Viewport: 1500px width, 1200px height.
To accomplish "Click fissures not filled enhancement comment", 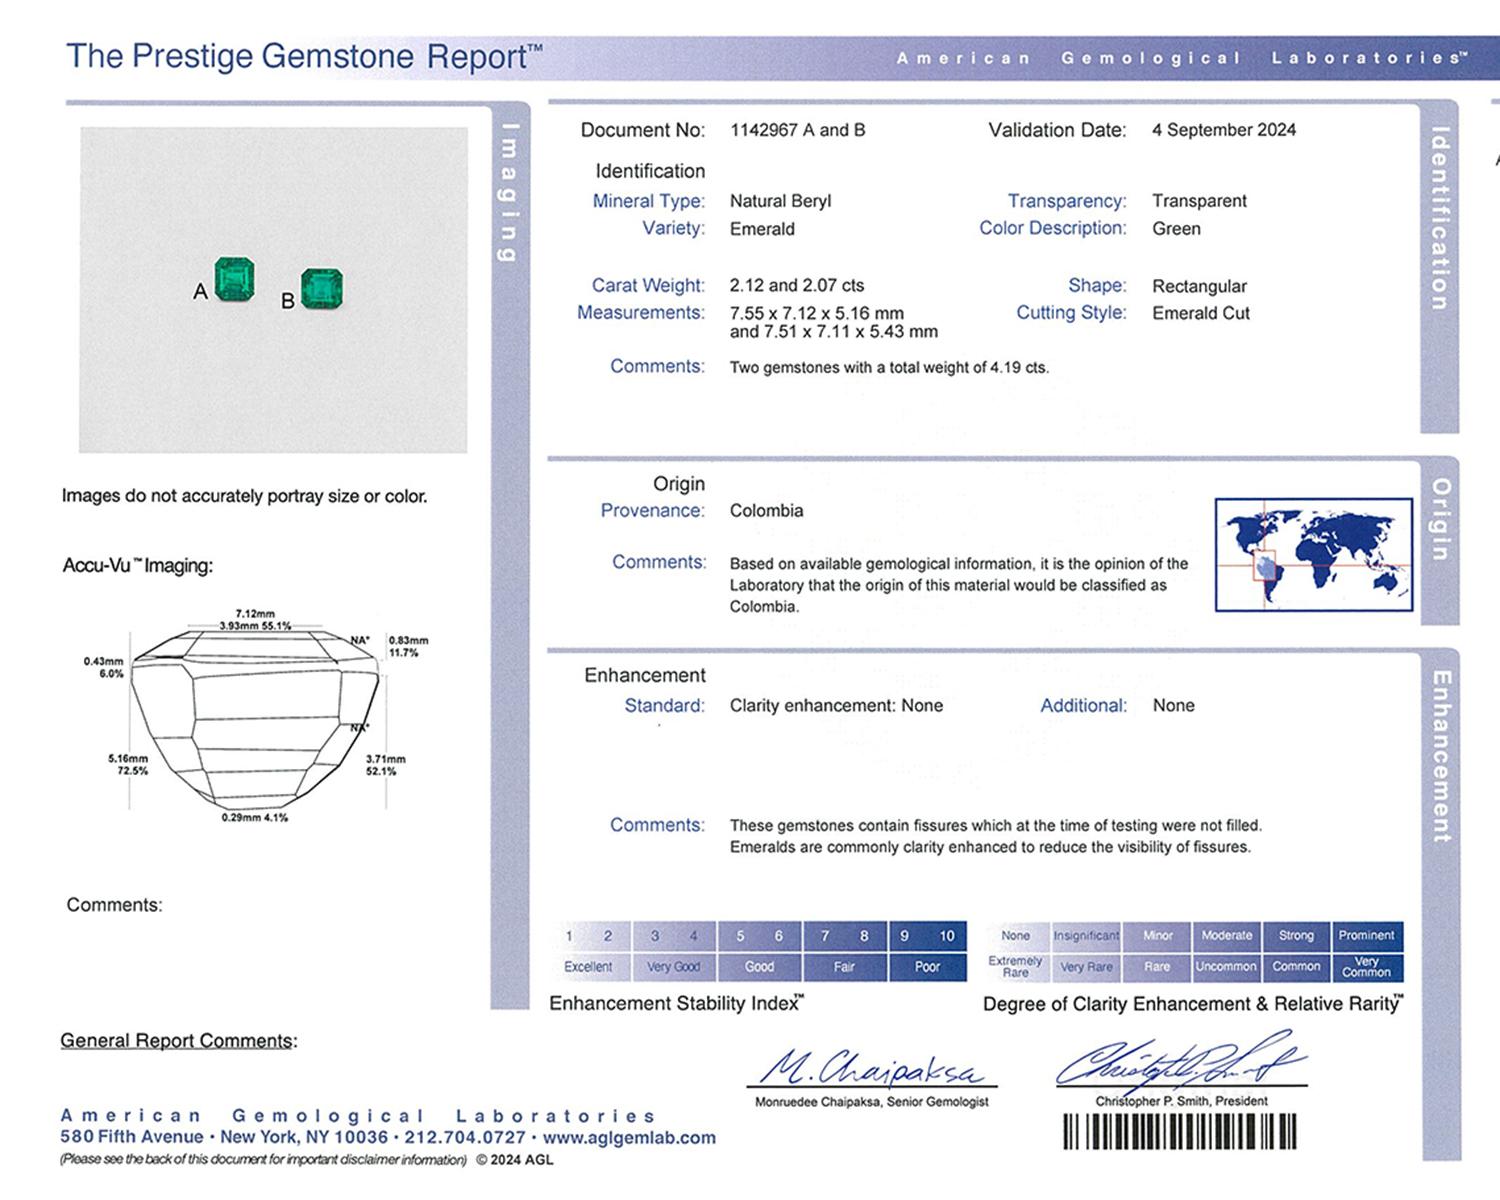I will [996, 836].
